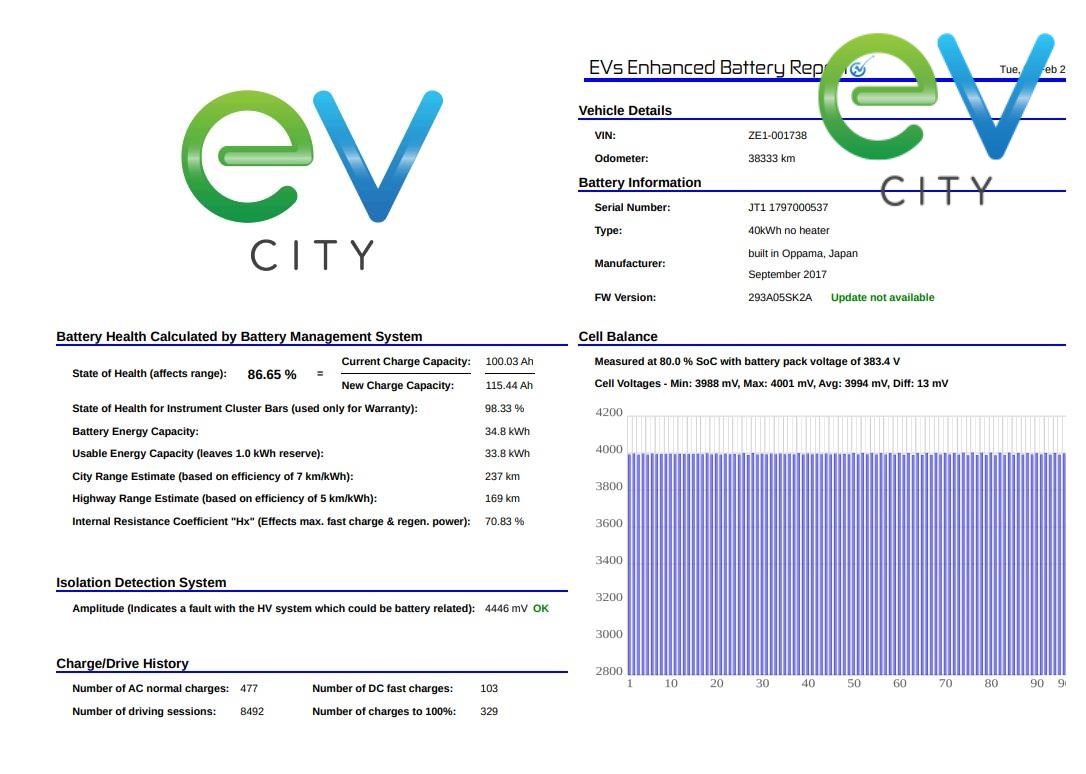1086x774 pixels.
Task: Select the value "100.03 Ah"
Action: [x=509, y=361]
